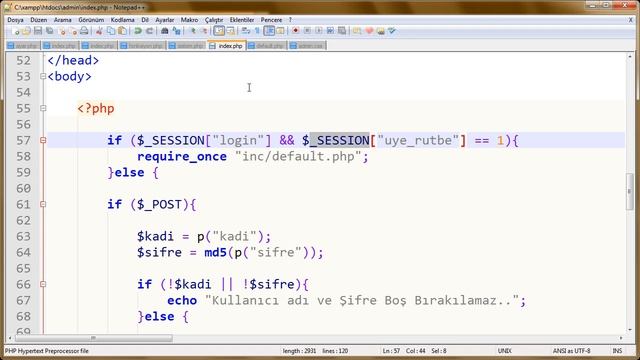The height and width of the screenshot is (360, 640).
Task: Switch to the default.php tab
Action: [x=266, y=46]
